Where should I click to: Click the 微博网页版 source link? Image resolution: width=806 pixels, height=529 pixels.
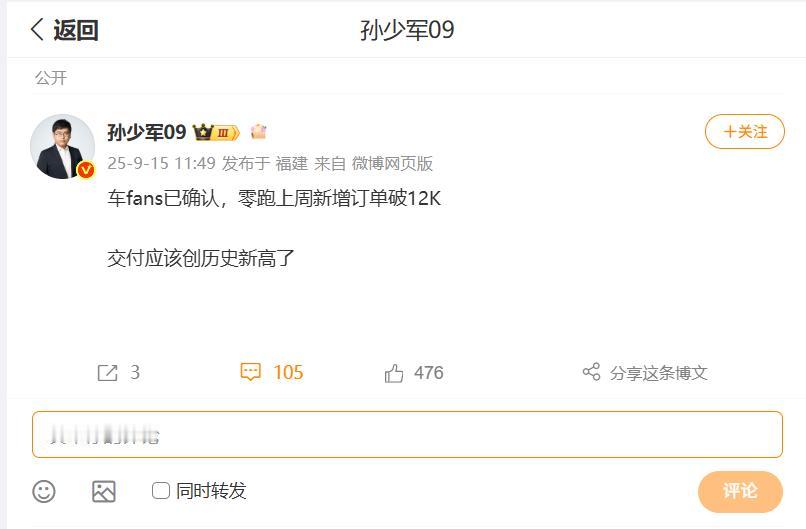[x=392, y=163]
